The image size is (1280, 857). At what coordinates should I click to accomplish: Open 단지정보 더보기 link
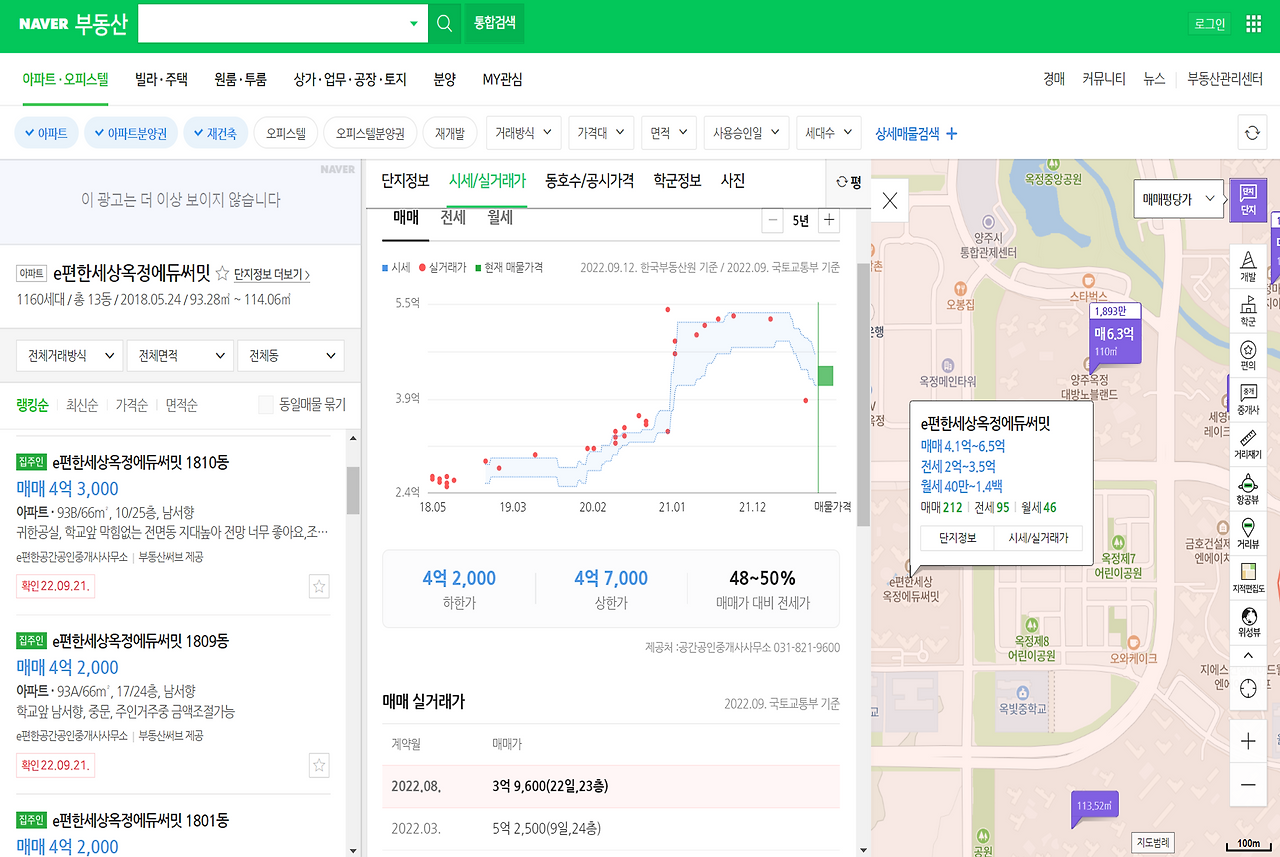click(272, 274)
